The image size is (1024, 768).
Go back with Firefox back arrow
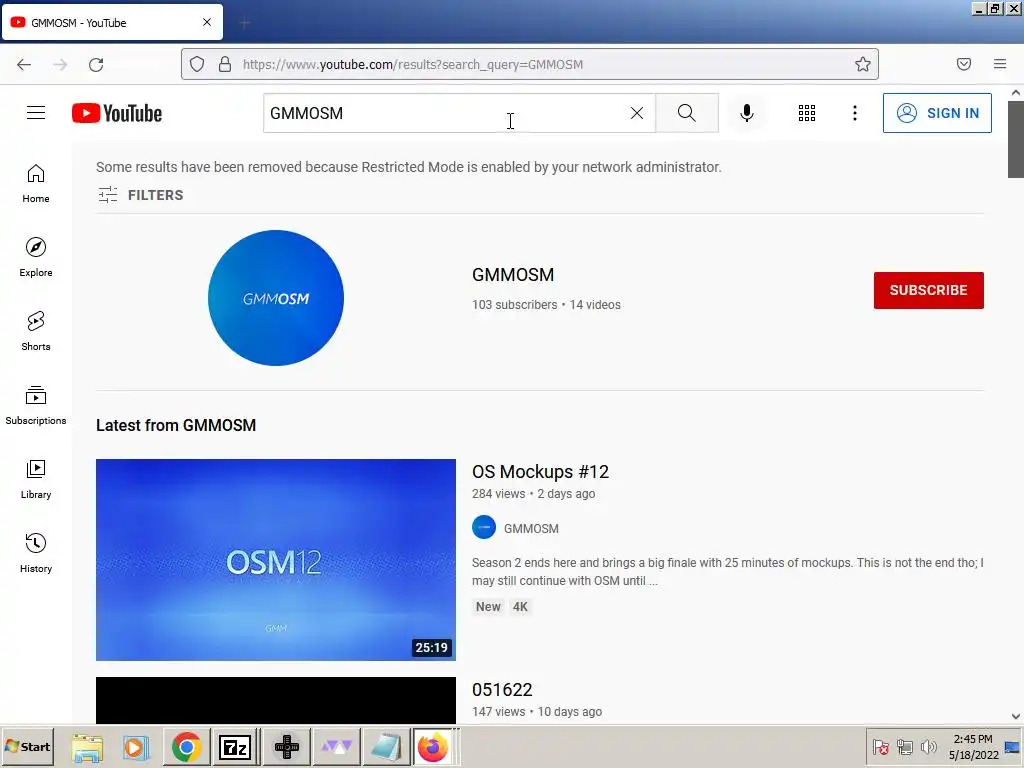coord(24,64)
